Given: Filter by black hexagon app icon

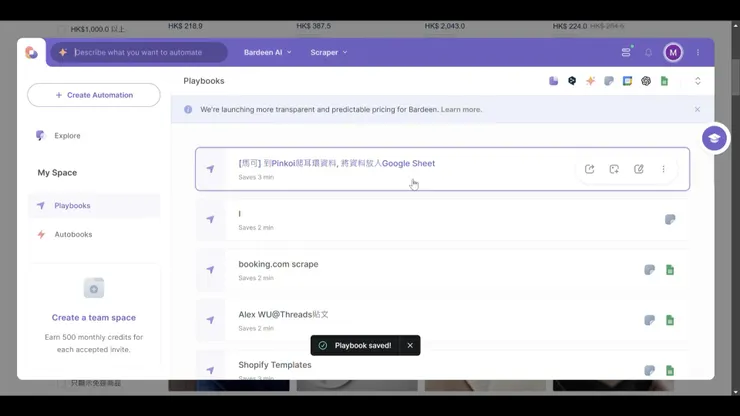Looking at the screenshot, I should click(x=572, y=81).
